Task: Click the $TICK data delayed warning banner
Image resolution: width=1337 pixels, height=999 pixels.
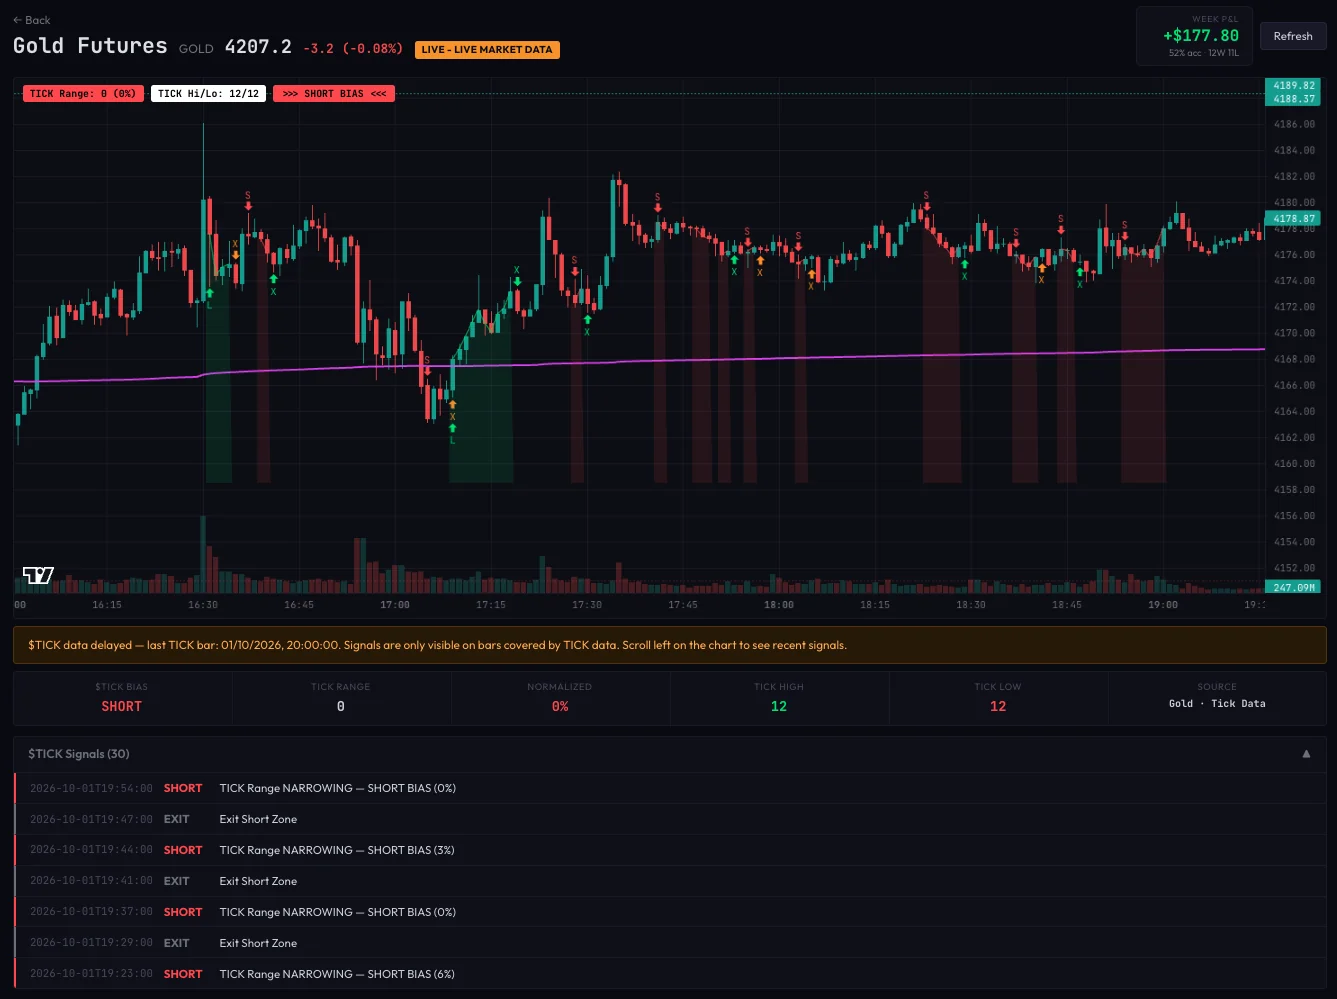Action: (670, 645)
